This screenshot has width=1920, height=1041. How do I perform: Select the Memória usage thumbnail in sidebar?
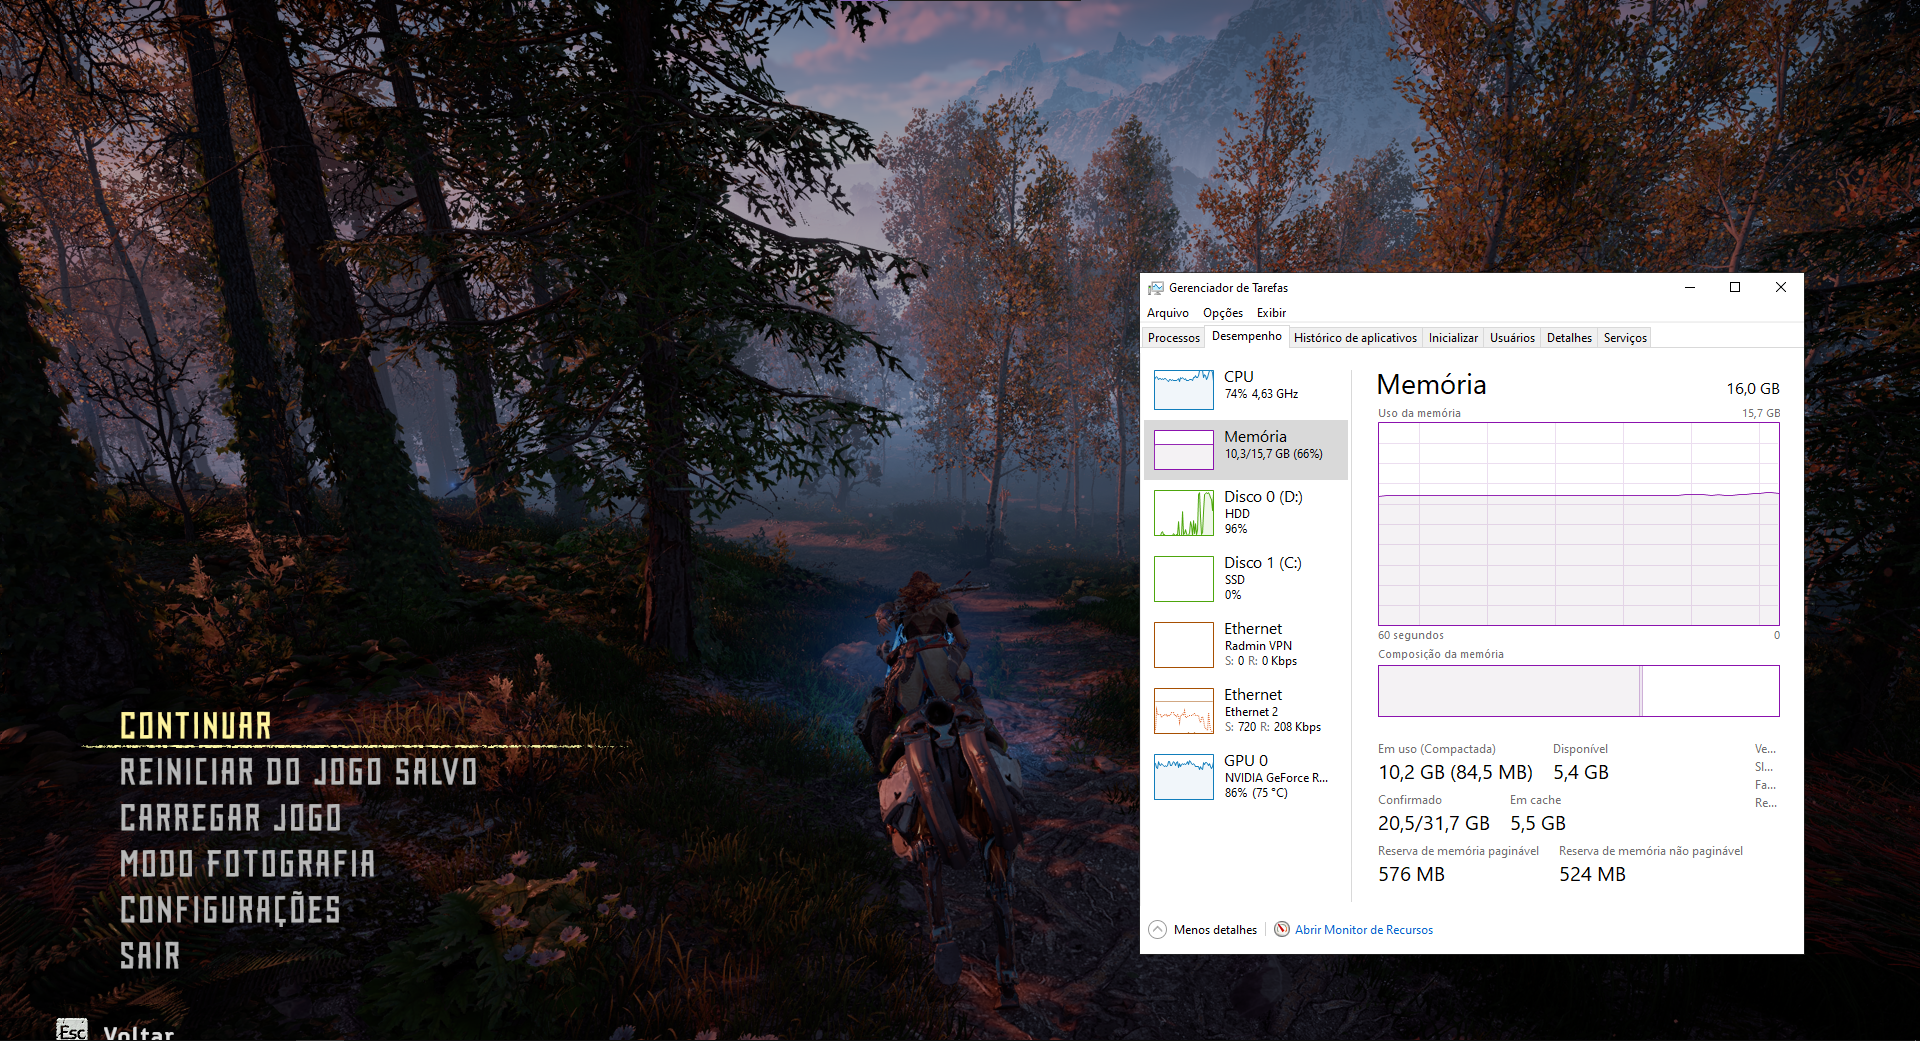pyautogui.click(x=1183, y=449)
